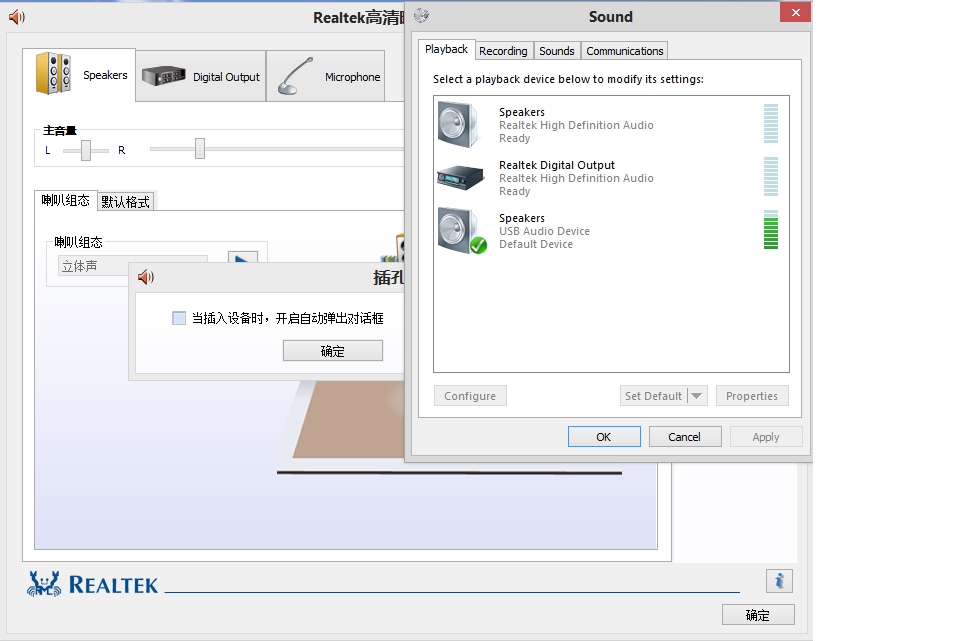Switch to the 默认格式 sub-tab
This screenshot has height=641, width=960.
tap(126, 201)
